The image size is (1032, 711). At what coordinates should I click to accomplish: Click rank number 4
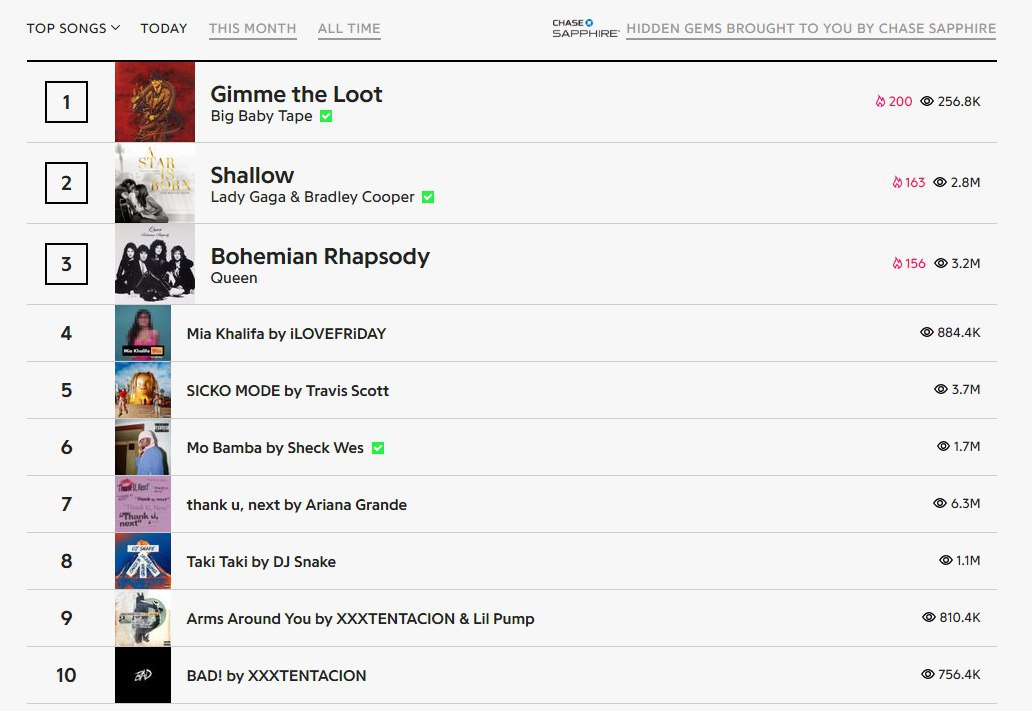[x=66, y=333]
